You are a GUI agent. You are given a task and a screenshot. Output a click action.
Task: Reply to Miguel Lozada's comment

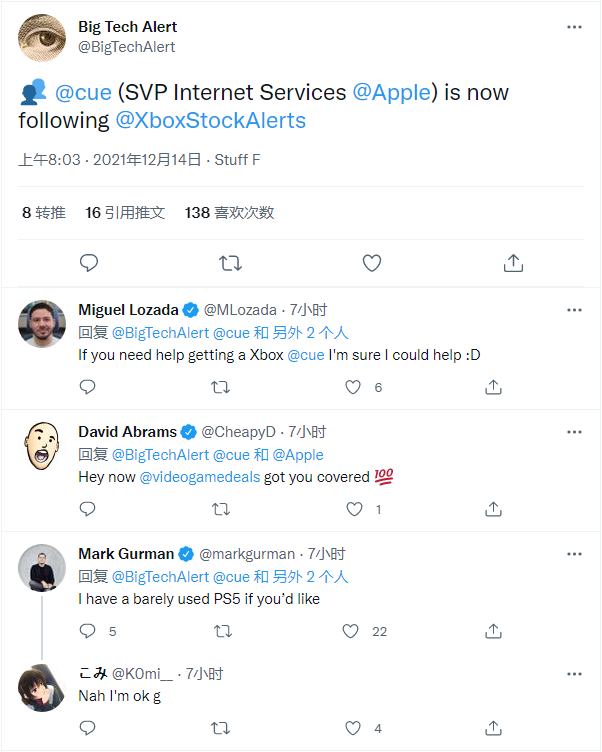pos(87,387)
